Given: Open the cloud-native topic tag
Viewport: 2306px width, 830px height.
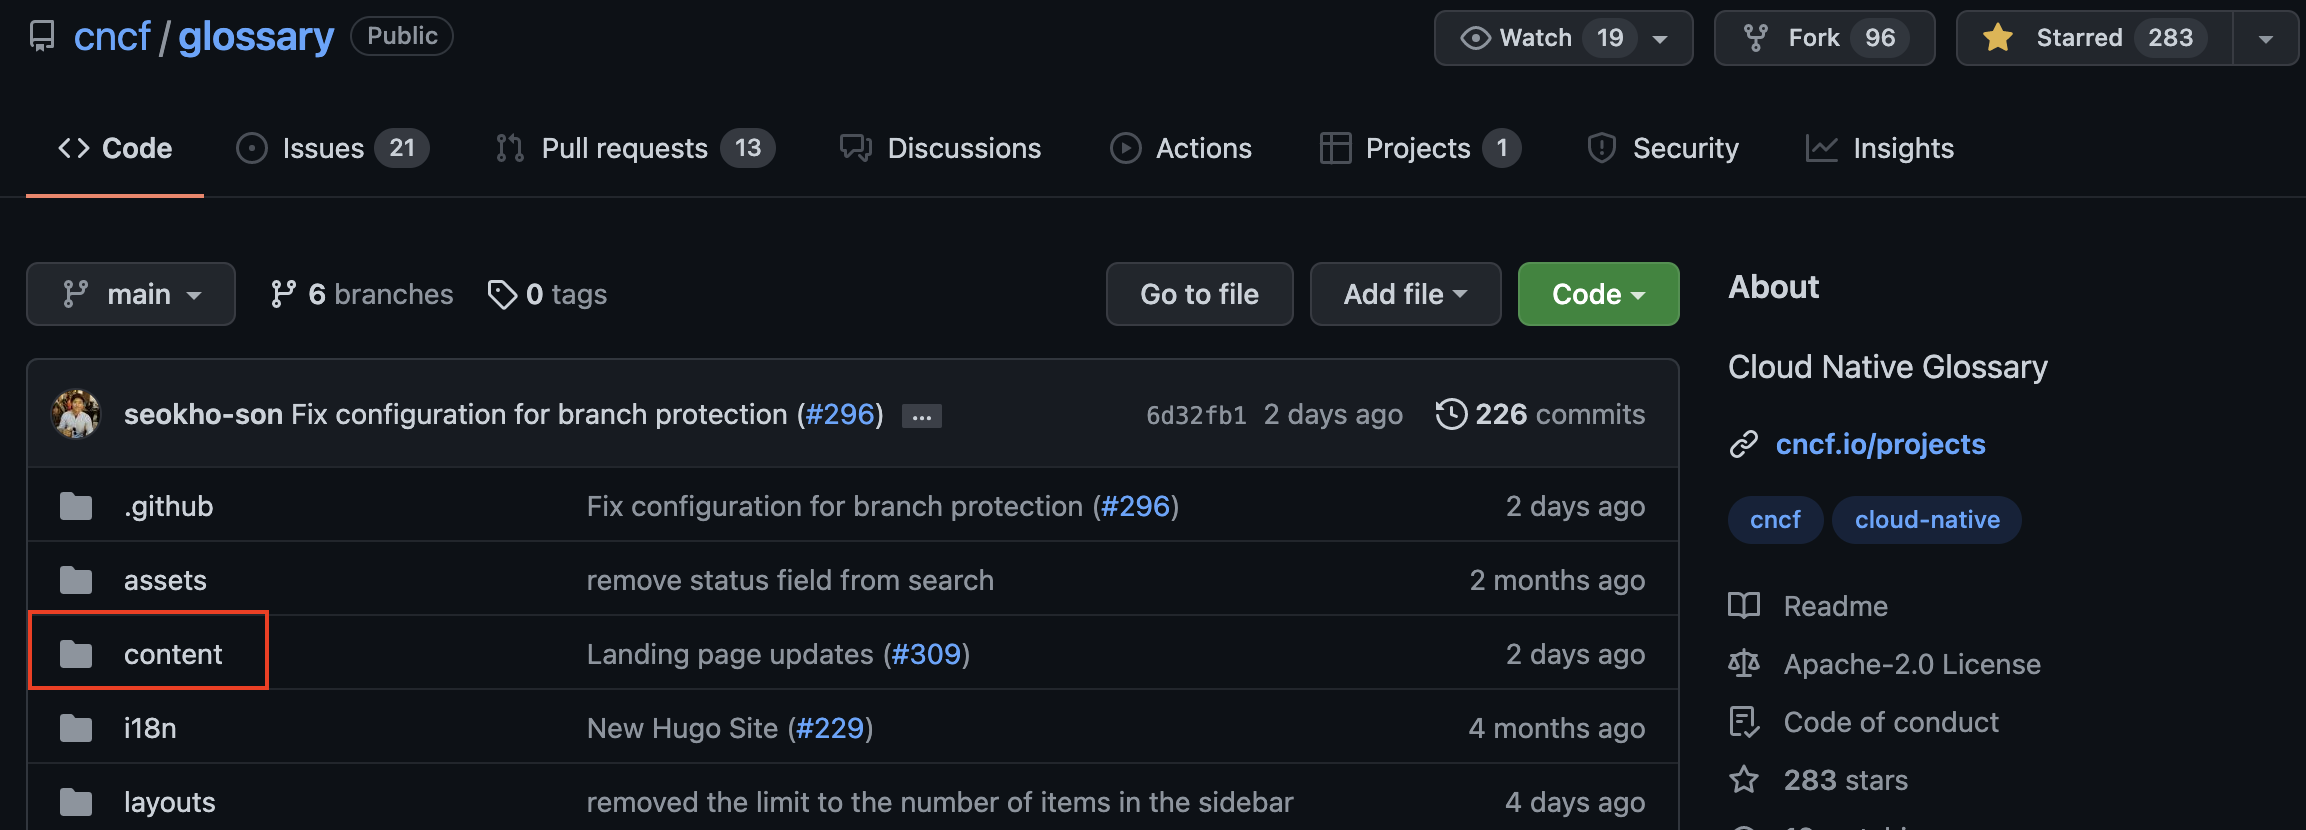Looking at the screenshot, I should pyautogui.click(x=1926, y=520).
